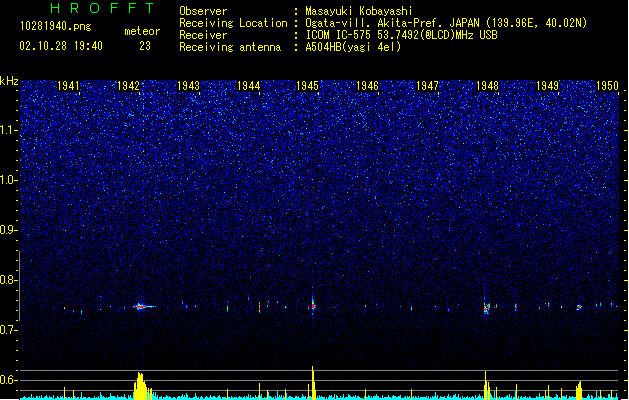Click the meteor count 23

click(145, 46)
